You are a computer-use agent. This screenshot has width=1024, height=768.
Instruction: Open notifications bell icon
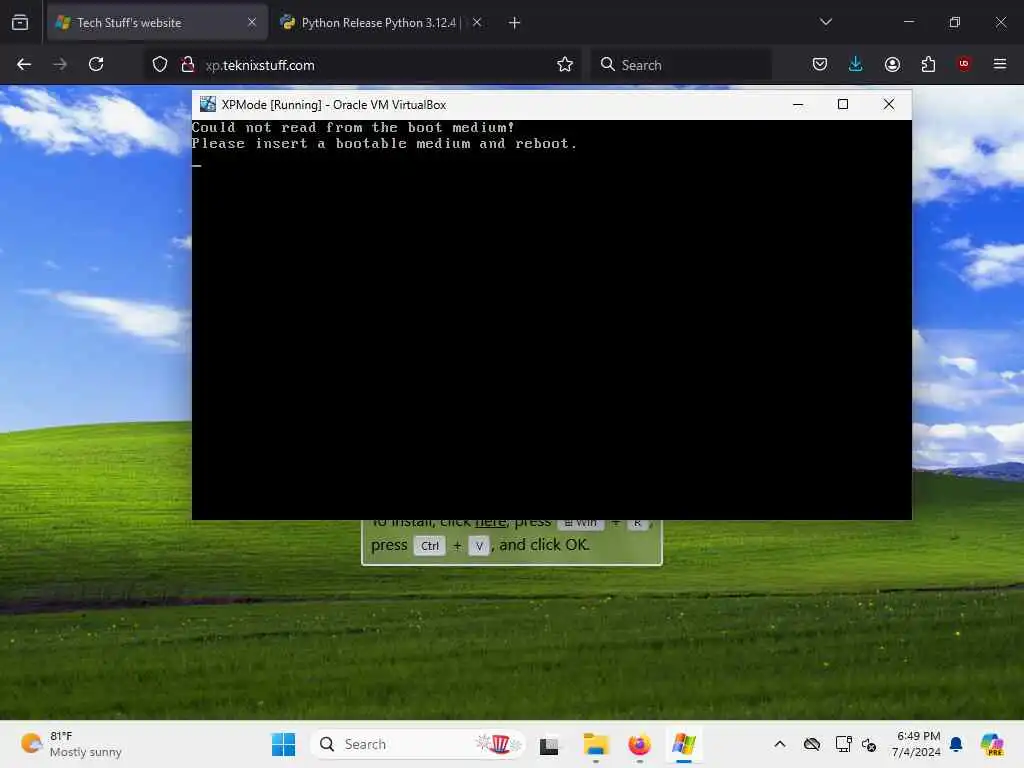click(x=956, y=744)
